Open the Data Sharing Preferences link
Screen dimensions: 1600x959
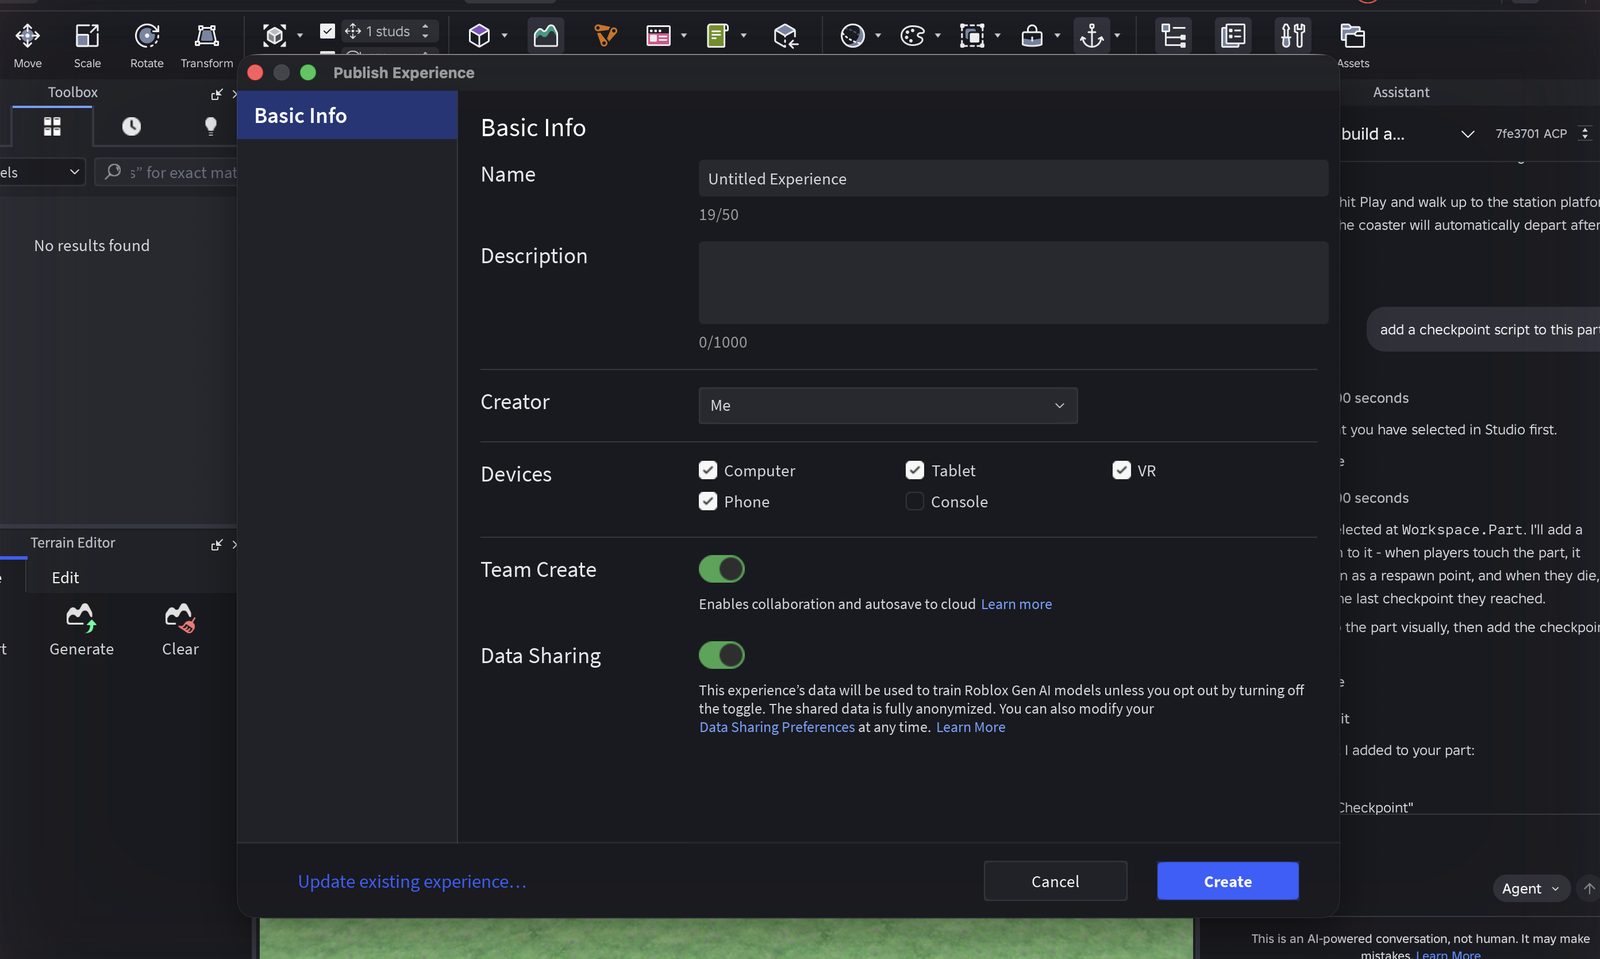(x=777, y=727)
